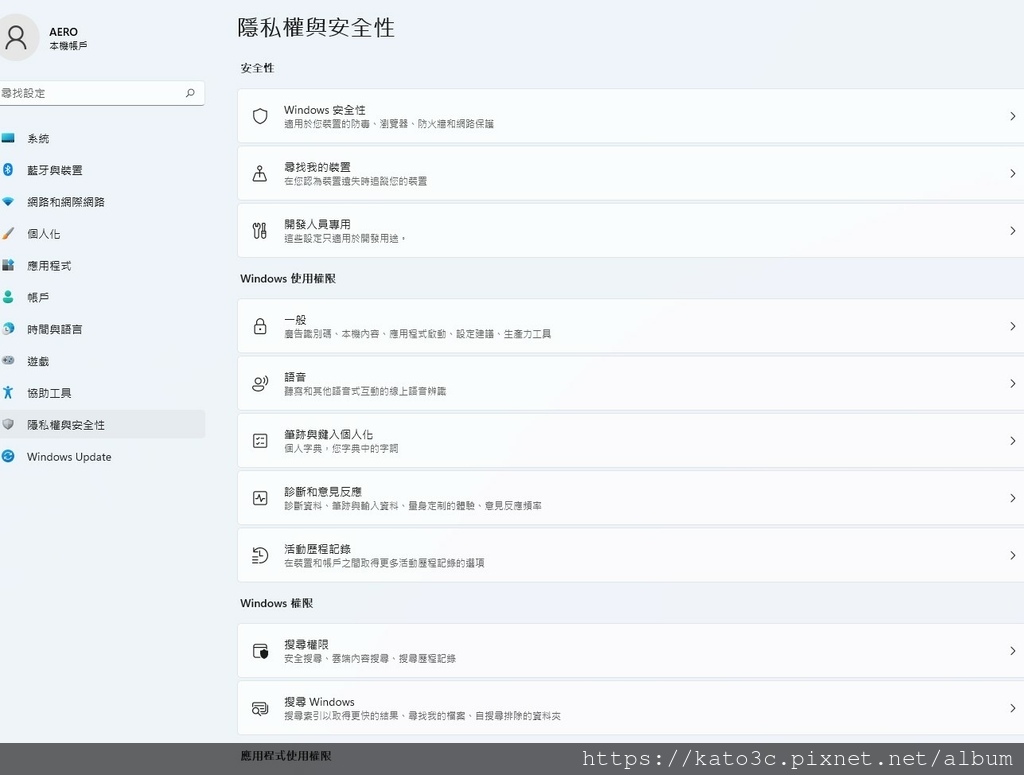Screen dimensions: 1024x775
Task: Click the 診斷和意見反應 title text
Action: [x=323, y=492]
